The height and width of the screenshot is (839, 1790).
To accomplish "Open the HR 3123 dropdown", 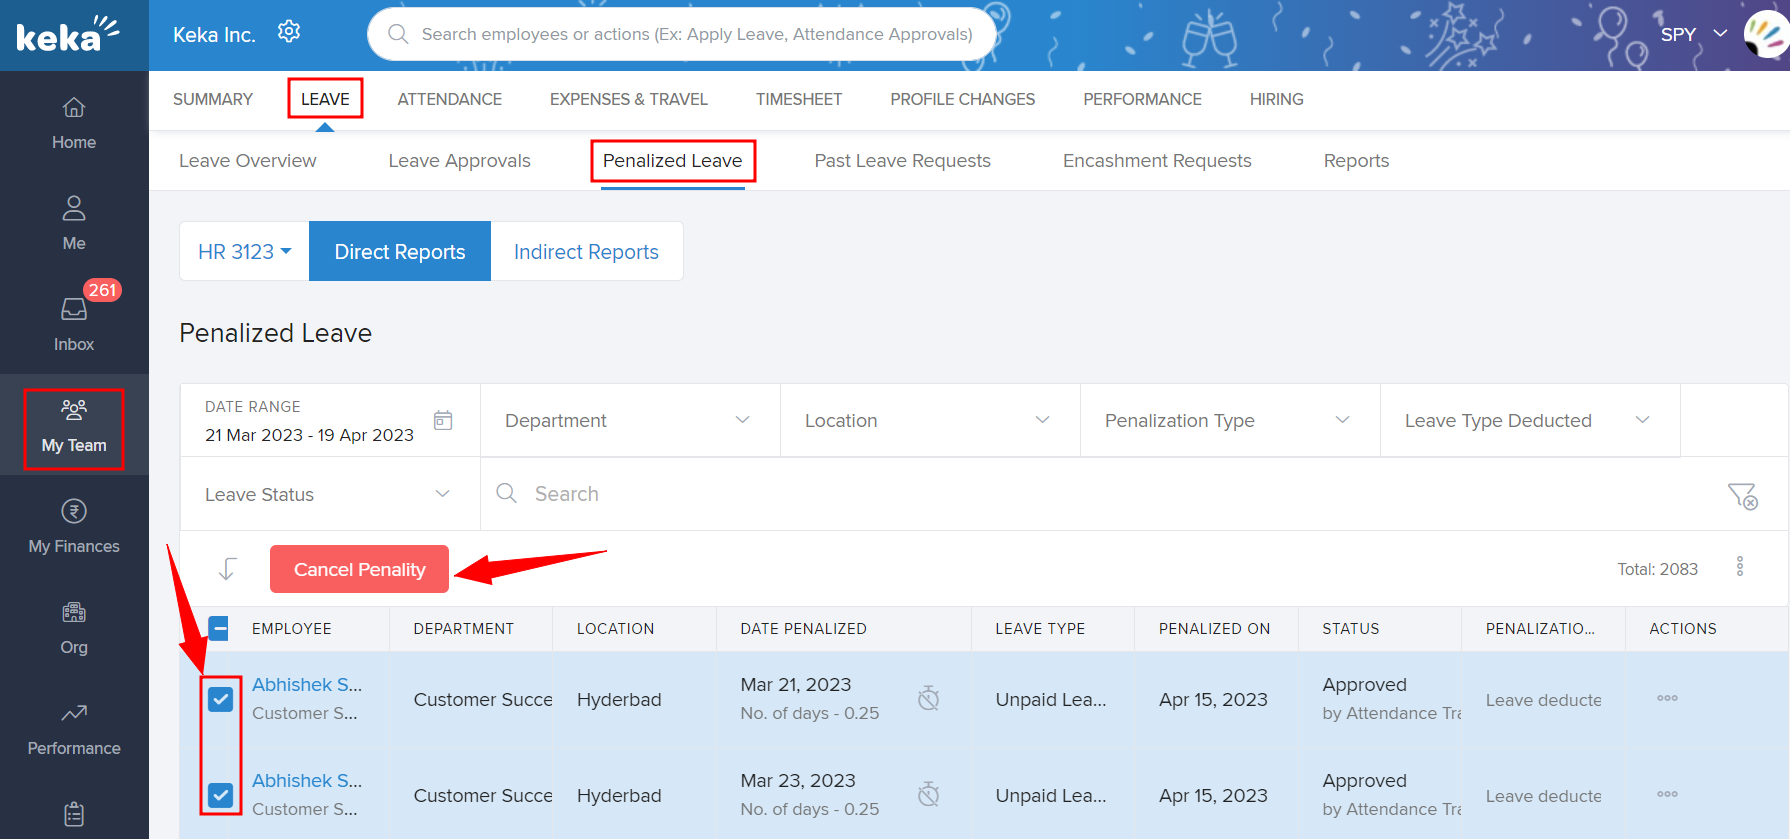I will pyautogui.click(x=244, y=252).
